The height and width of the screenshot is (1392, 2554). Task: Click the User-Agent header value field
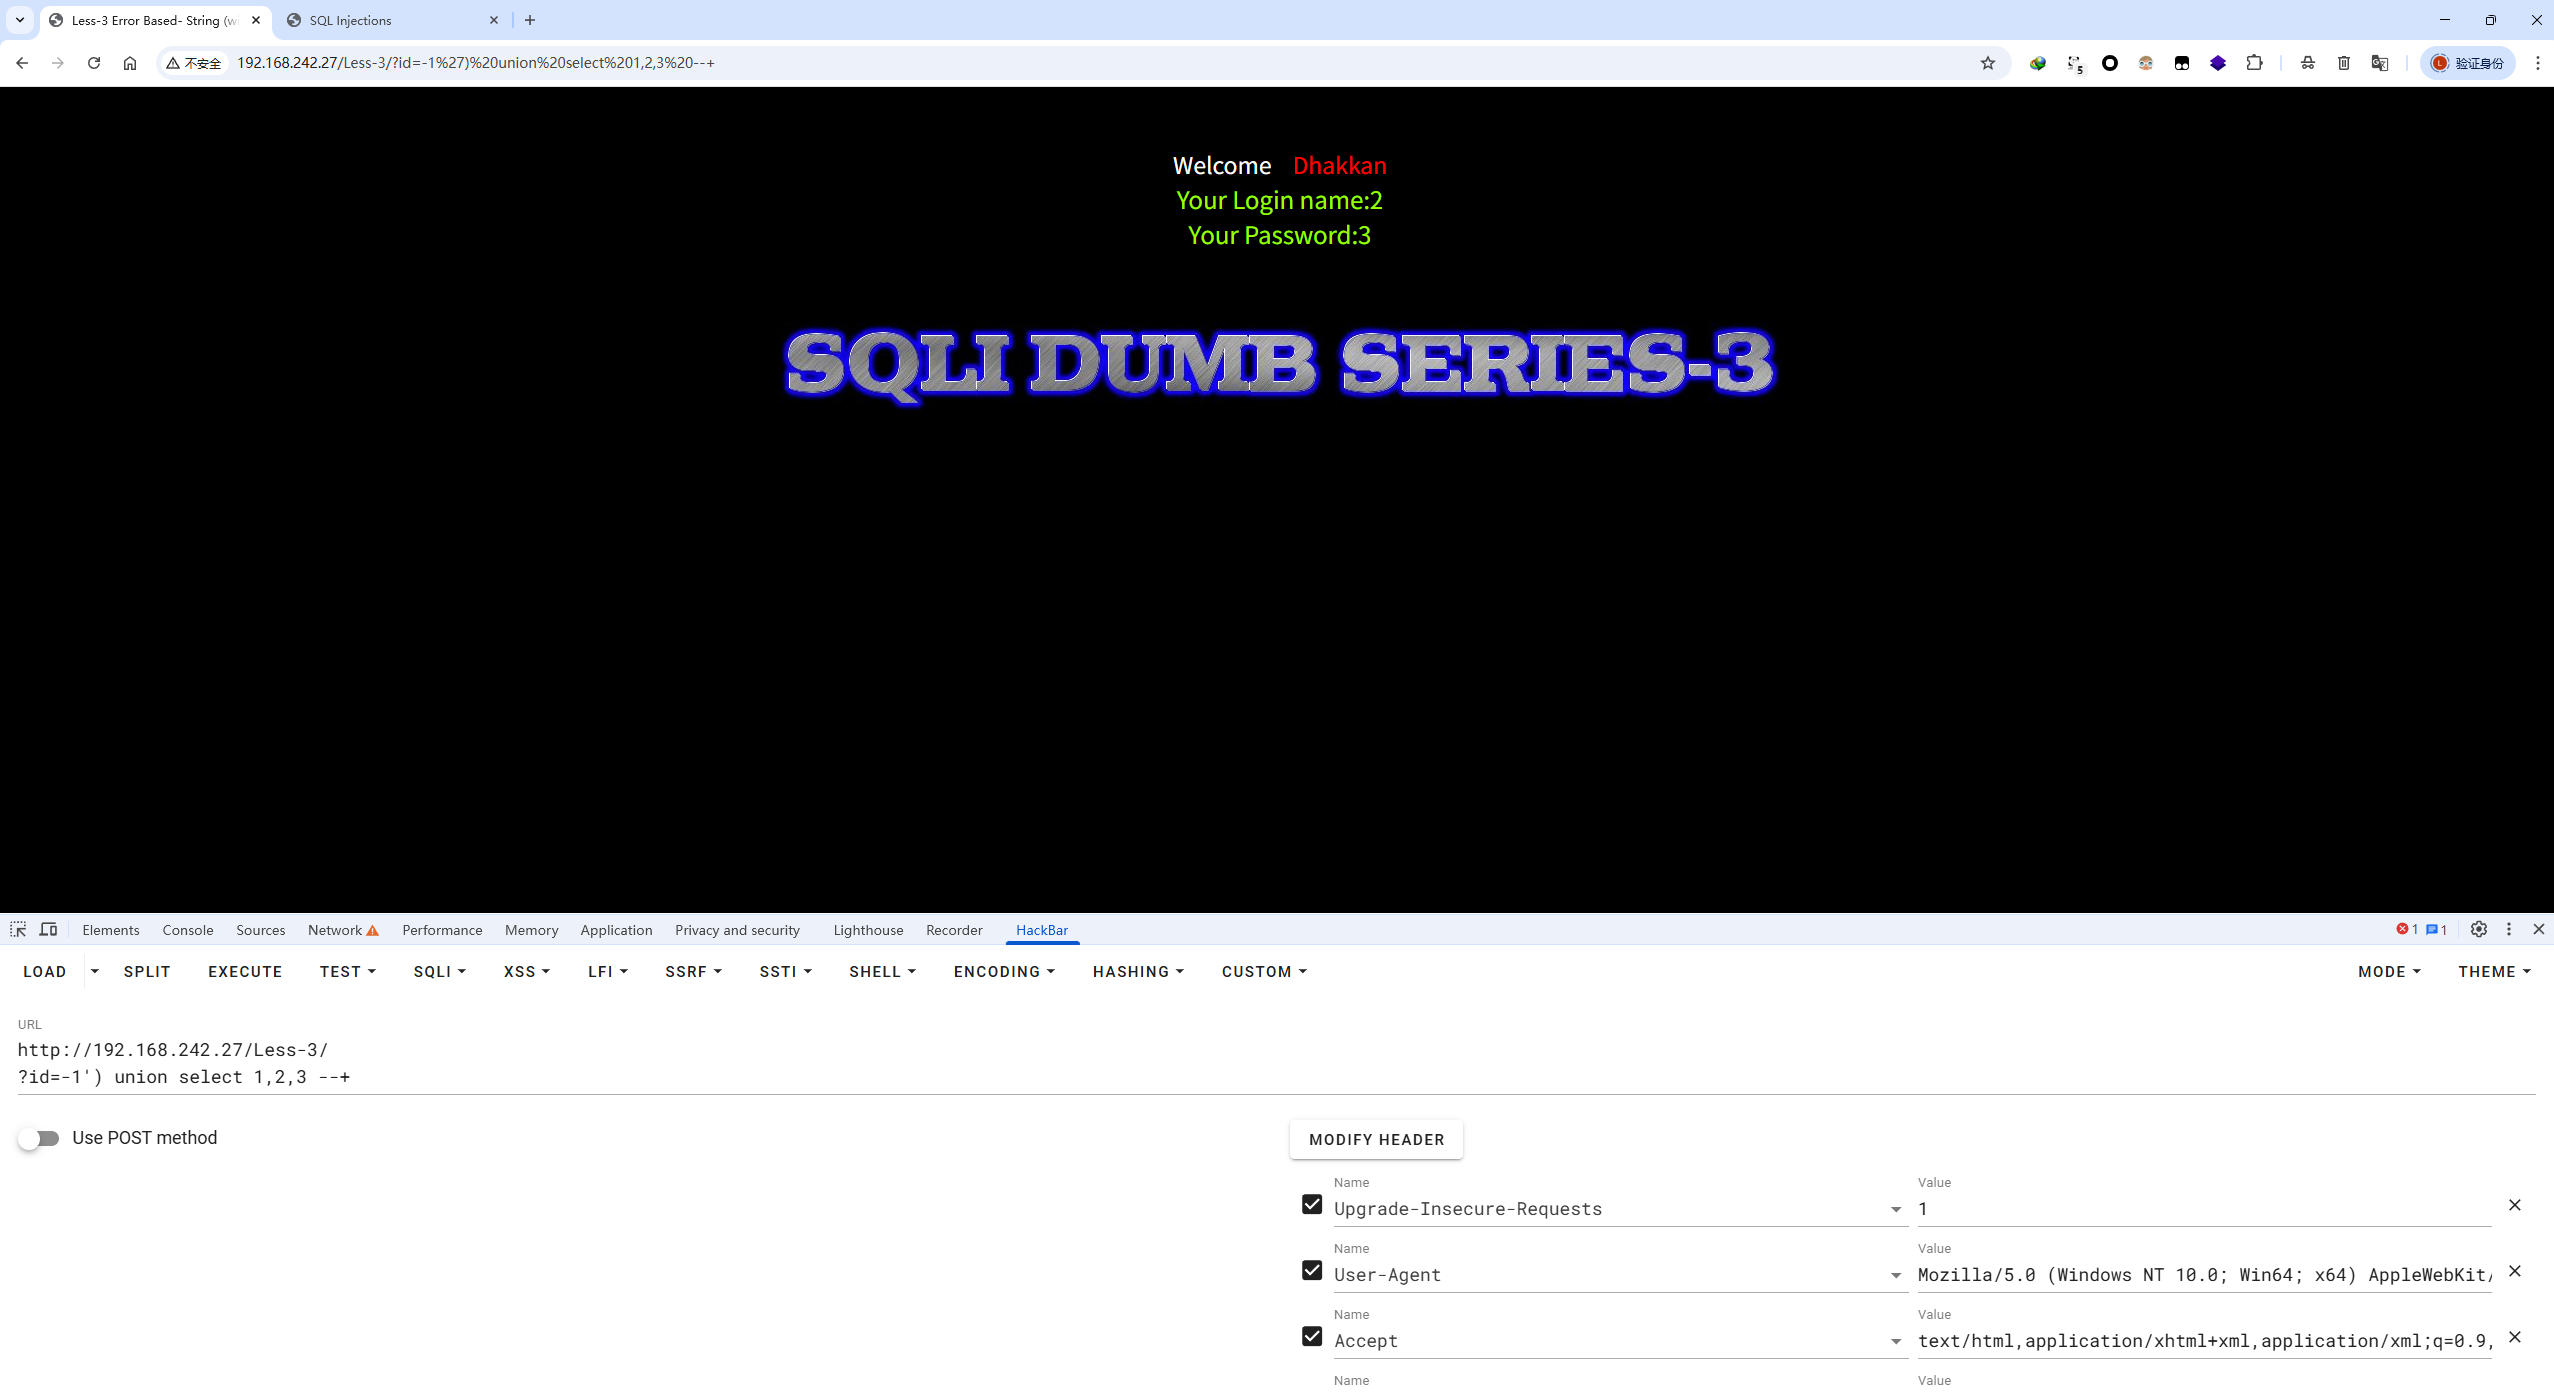click(x=2205, y=1276)
